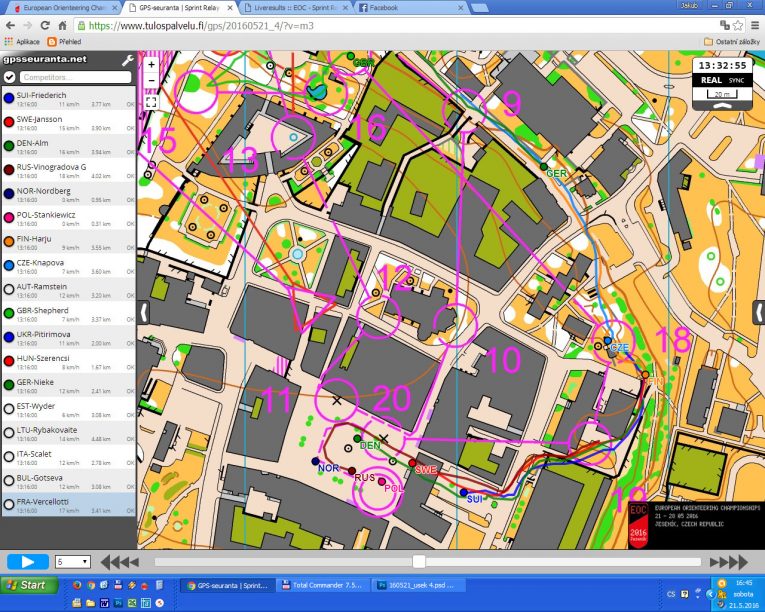Toggle fullscreen map view icon

click(x=151, y=102)
